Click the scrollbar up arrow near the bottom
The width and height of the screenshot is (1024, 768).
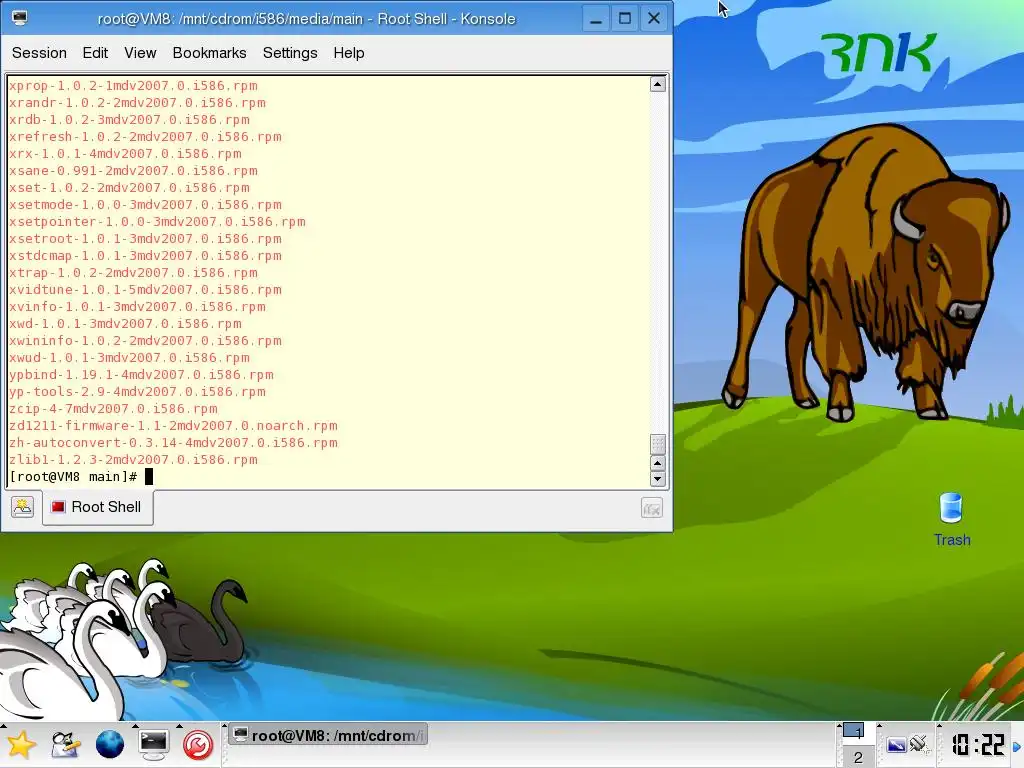point(658,463)
